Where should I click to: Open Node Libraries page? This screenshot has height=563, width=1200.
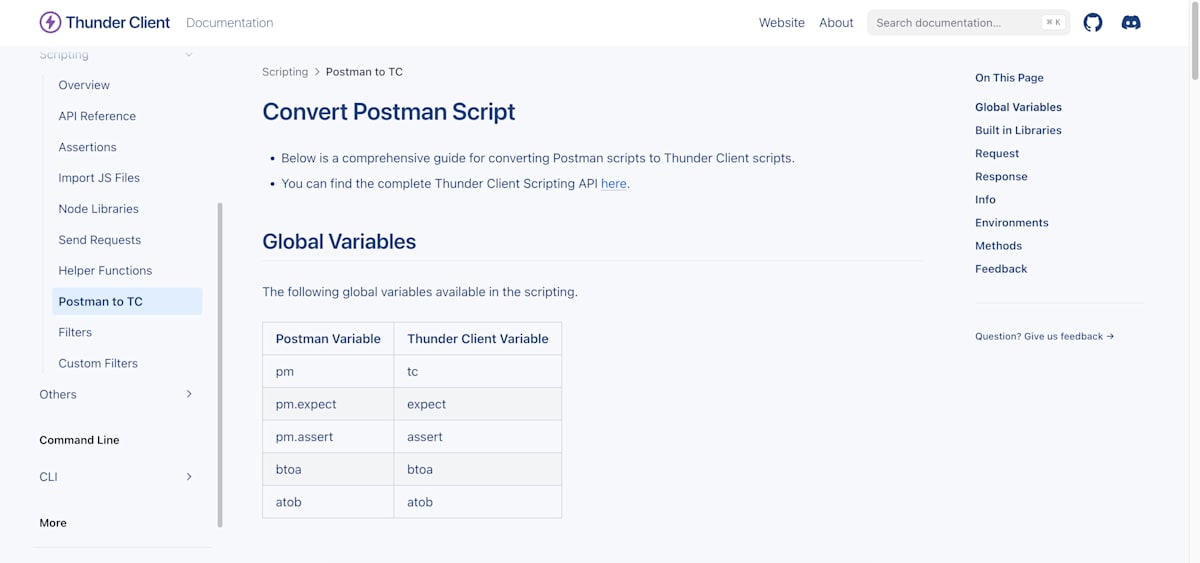(98, 209)
